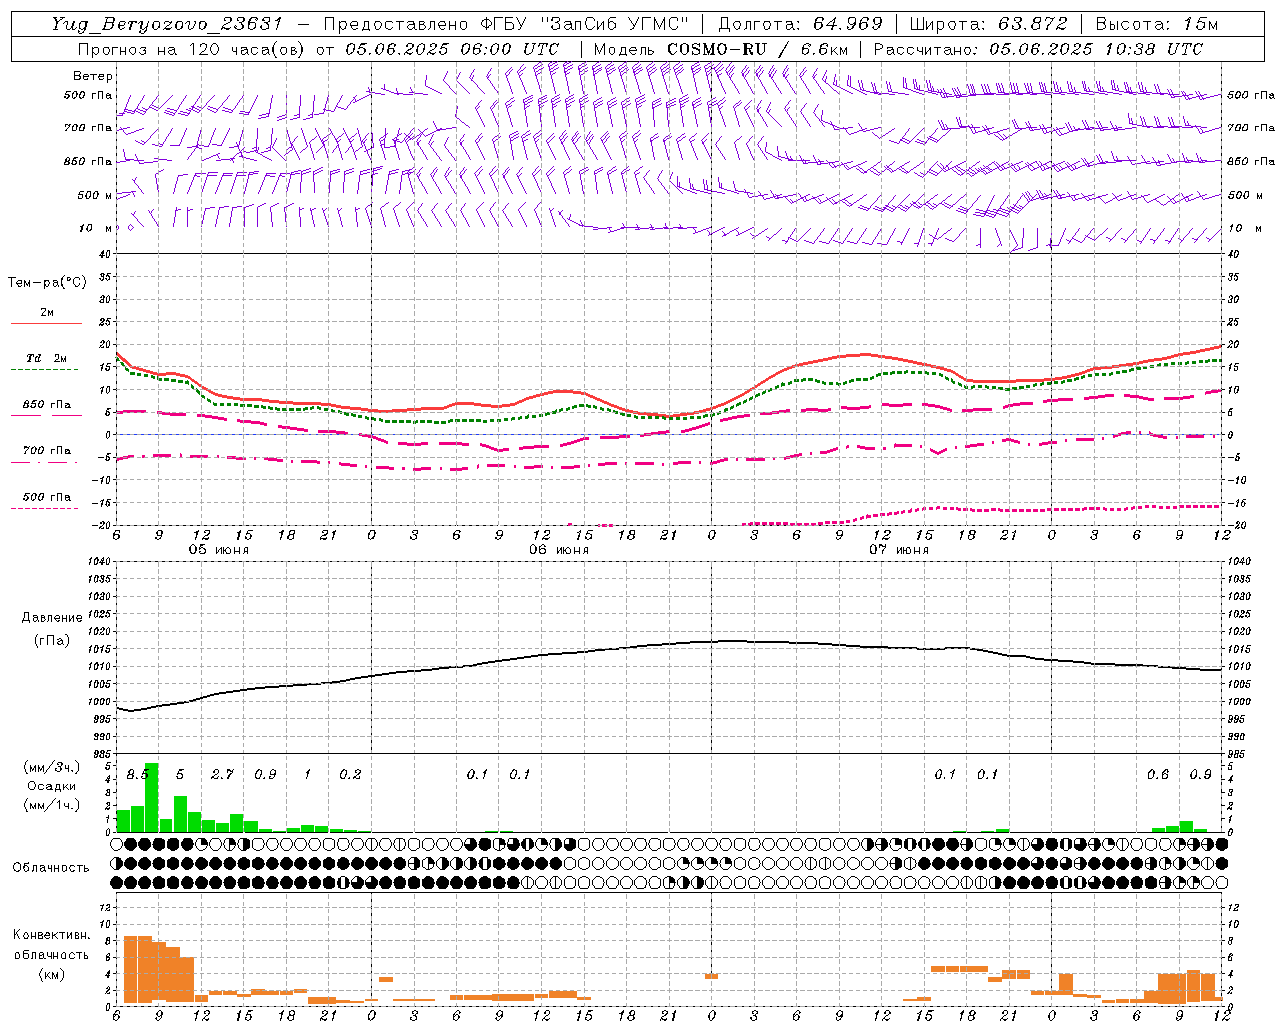
Task: Click the '850 гПа' entry in temperature legend
Action: click(47, 404)
